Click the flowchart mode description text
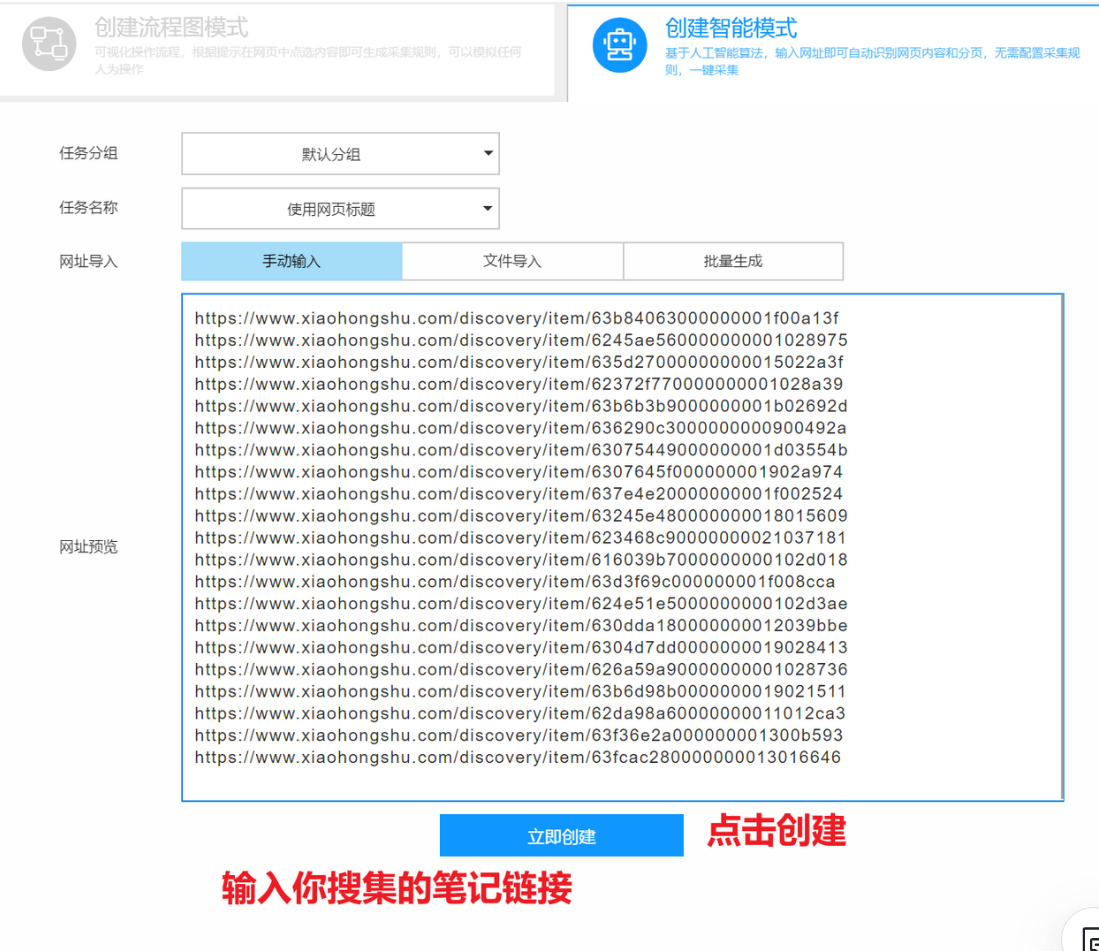This screenshot has height=951, width=1099. point(308,60)
